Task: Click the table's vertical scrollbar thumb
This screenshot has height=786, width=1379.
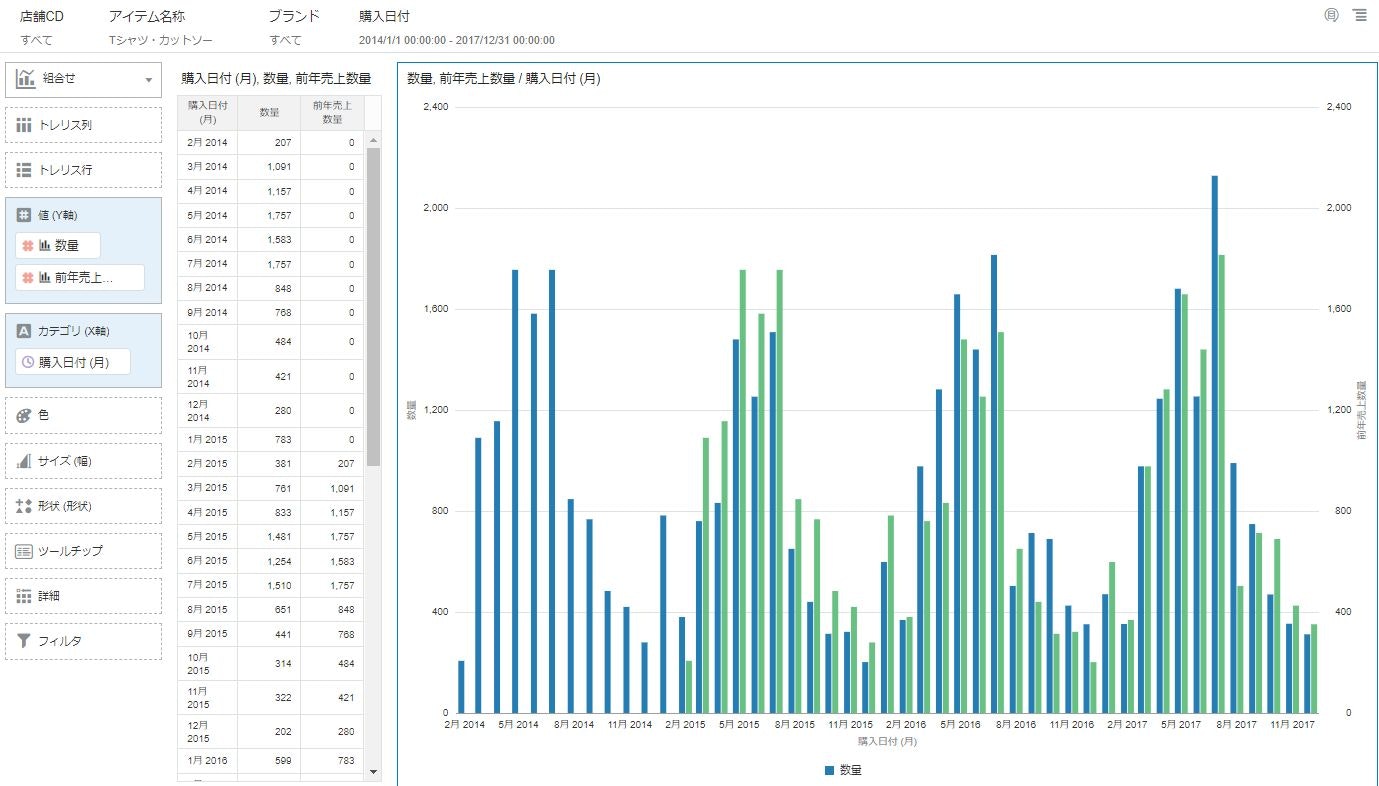Action: pos(374,306)
